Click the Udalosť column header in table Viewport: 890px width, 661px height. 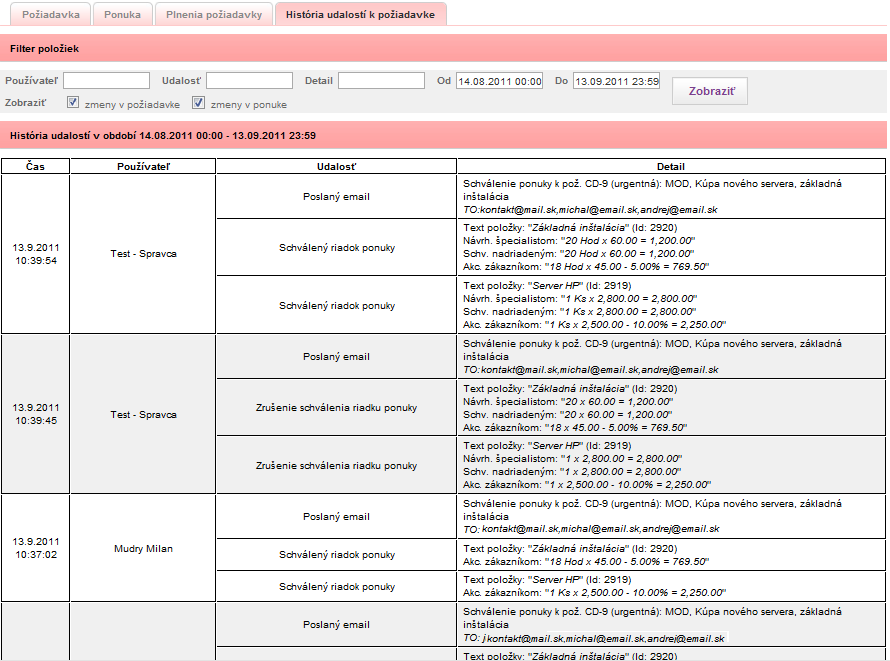click(x=336, y=166)
